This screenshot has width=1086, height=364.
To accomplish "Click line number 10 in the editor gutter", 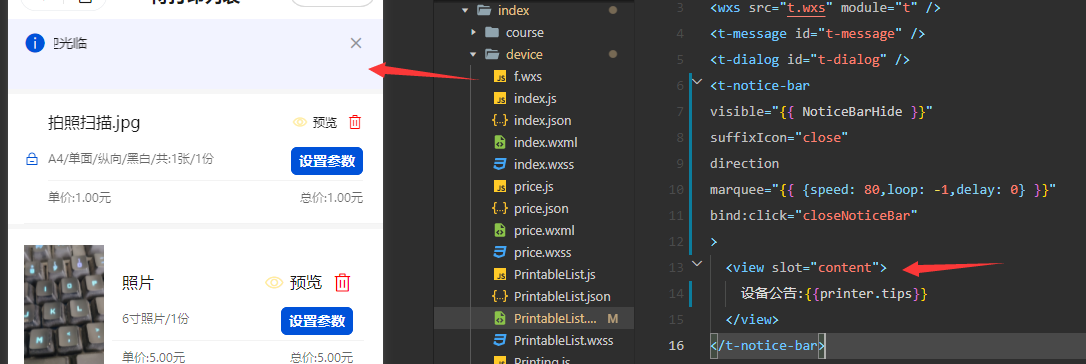I will point(676,189).
